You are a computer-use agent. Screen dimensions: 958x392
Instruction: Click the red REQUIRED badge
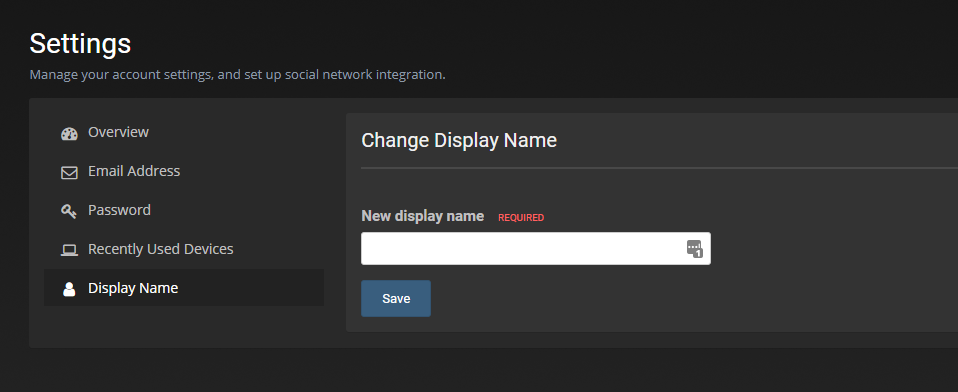click(521, 217)
